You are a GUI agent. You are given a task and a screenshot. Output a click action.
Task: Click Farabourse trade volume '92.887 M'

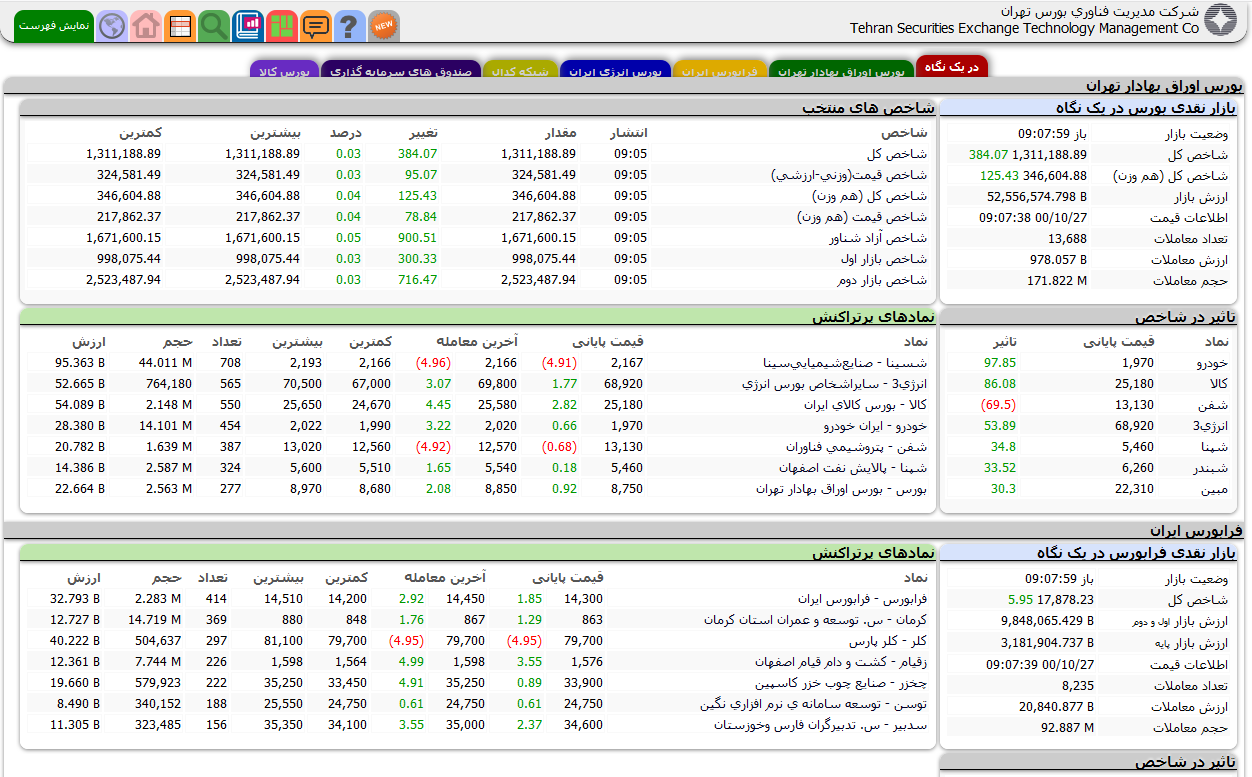(1068, 727)
